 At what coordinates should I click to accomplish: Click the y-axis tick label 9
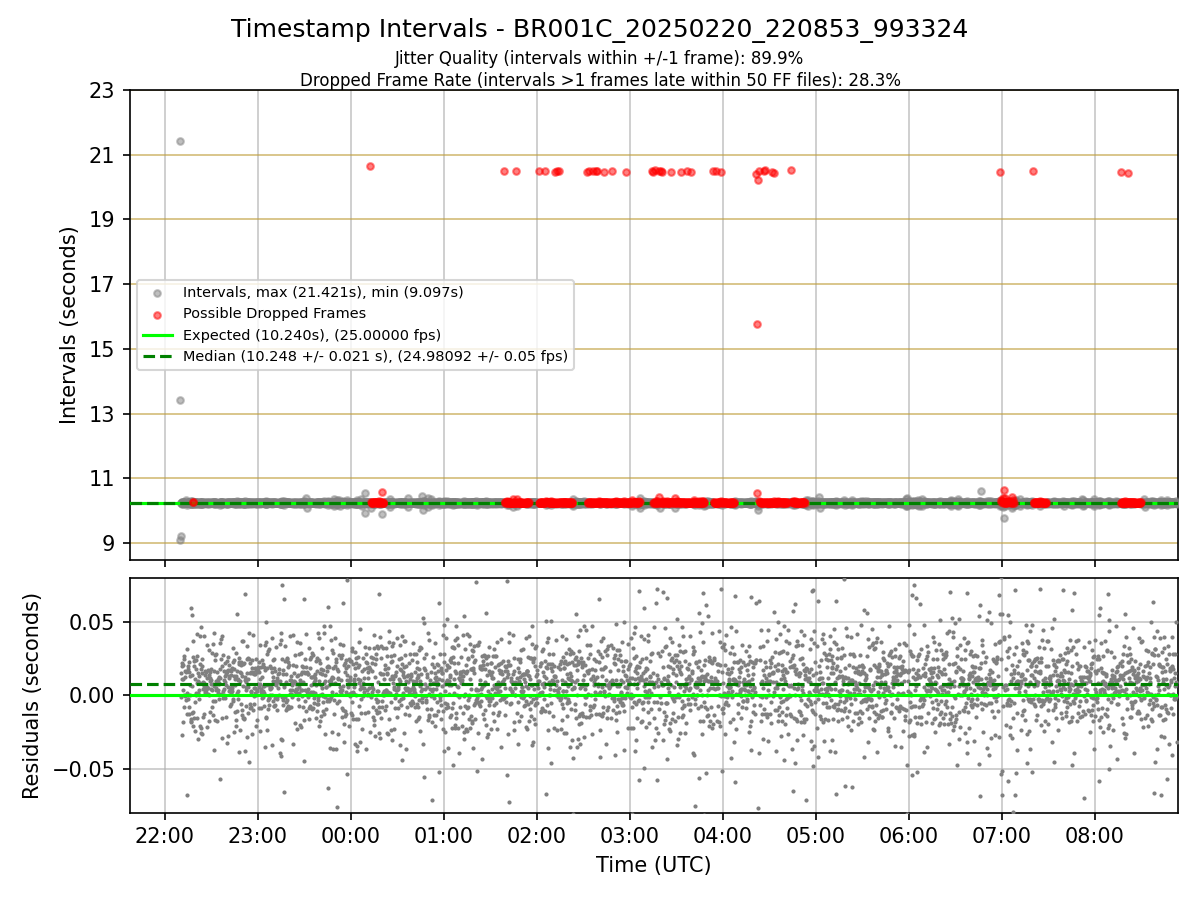(109, 543)
